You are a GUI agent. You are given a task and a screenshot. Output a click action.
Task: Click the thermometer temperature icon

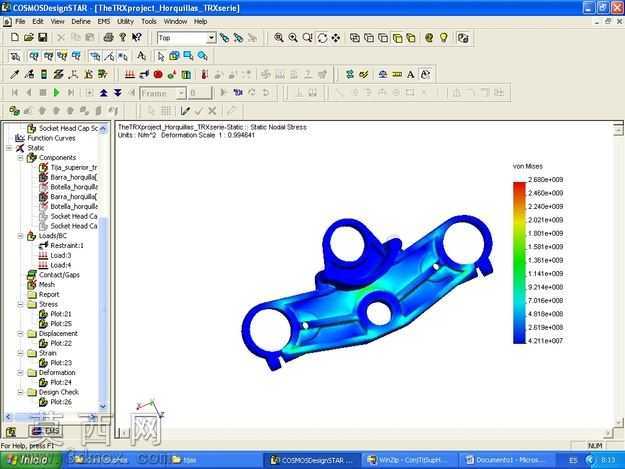pyautogui.click(x=204, y=74)
